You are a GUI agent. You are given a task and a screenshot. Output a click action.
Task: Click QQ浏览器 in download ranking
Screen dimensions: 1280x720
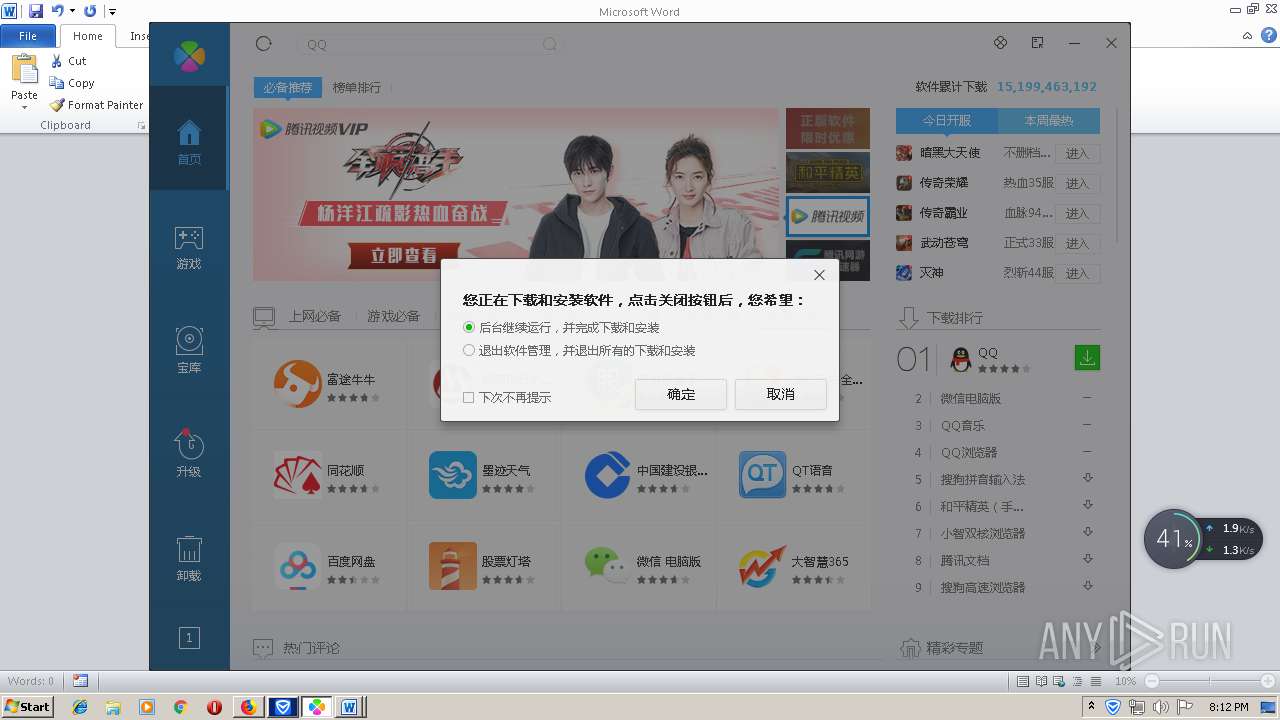(969, 452)
